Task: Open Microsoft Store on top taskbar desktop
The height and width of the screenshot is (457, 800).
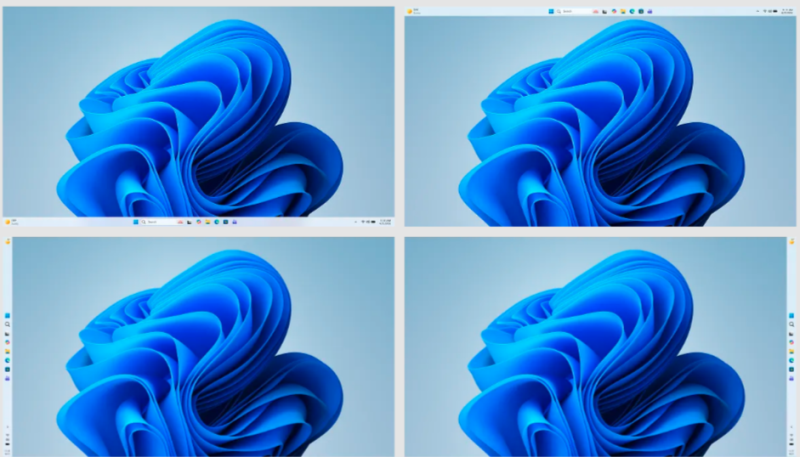Action: [x=641, y=11]
